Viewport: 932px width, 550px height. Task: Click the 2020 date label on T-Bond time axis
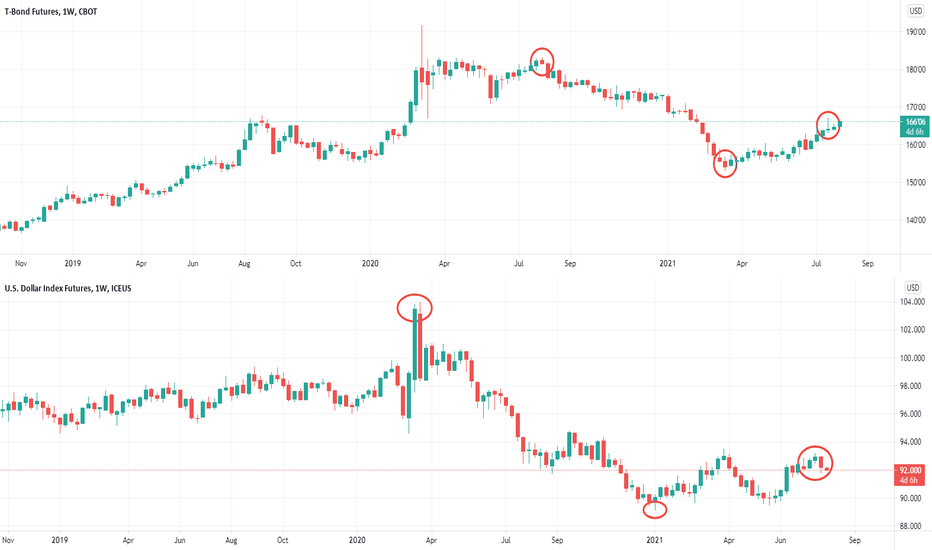[x=370, y=263]
